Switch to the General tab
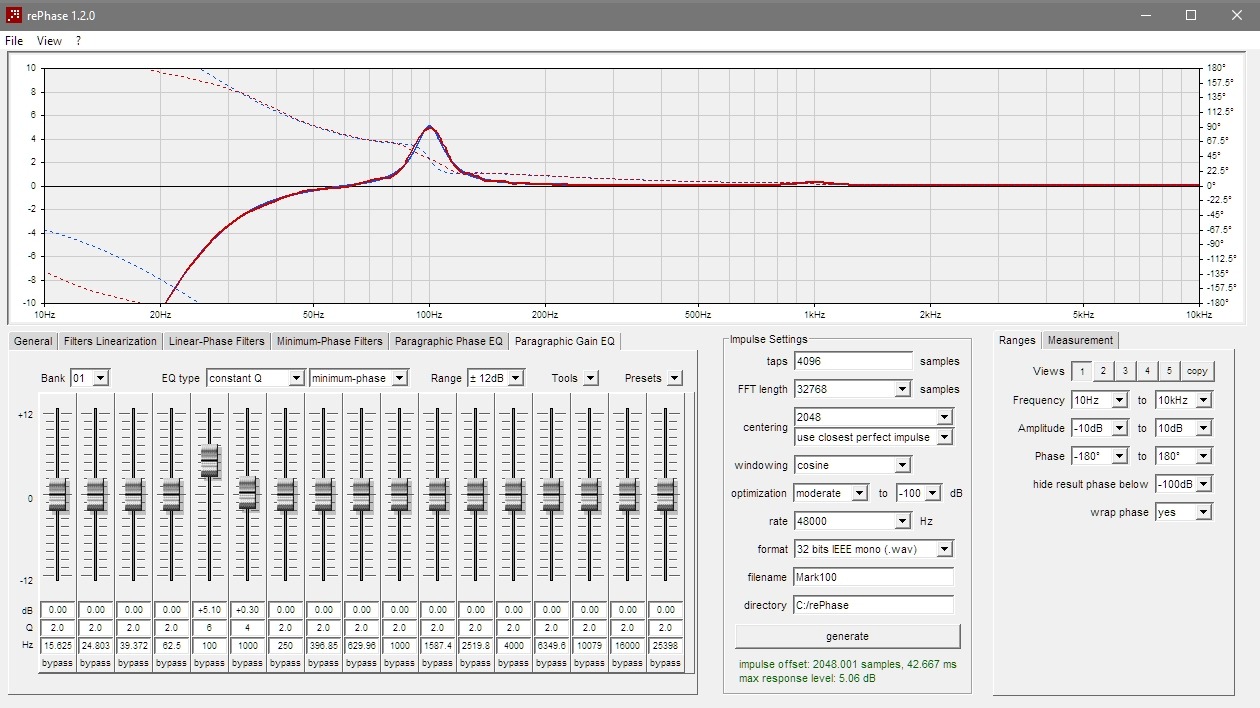 (x=33, y=341)
